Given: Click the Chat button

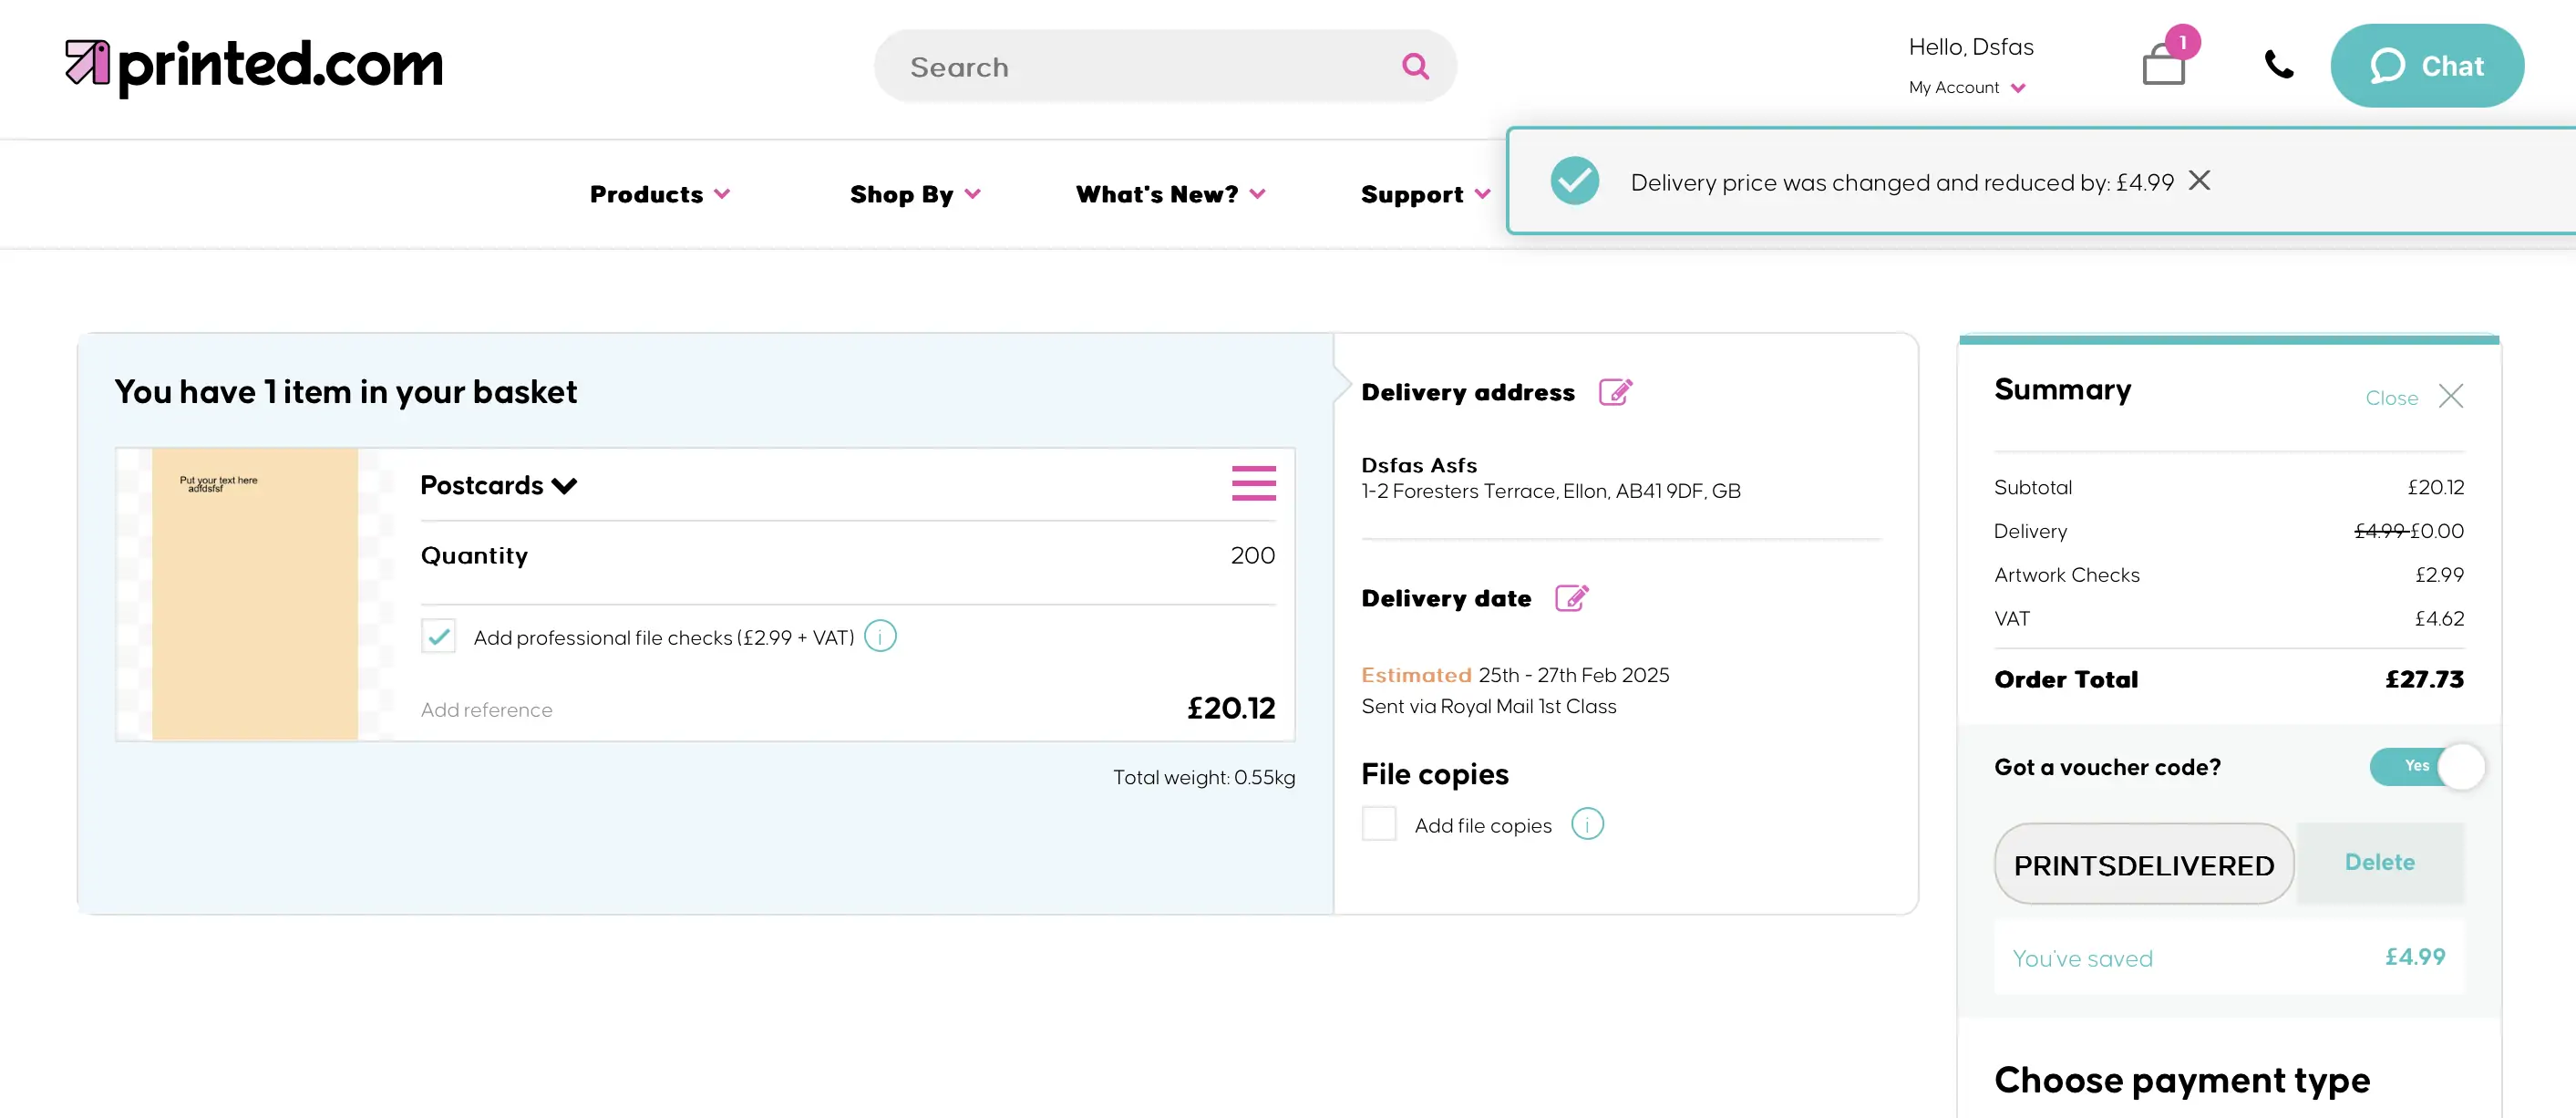Looking at the screenshot, I should (2426, 66).
